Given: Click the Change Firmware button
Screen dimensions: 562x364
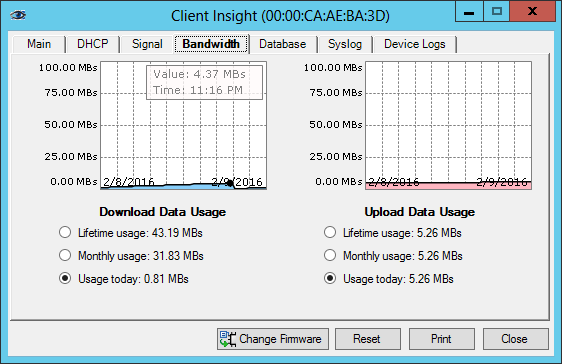Looking at the screenshot, I should click(273, 339).
